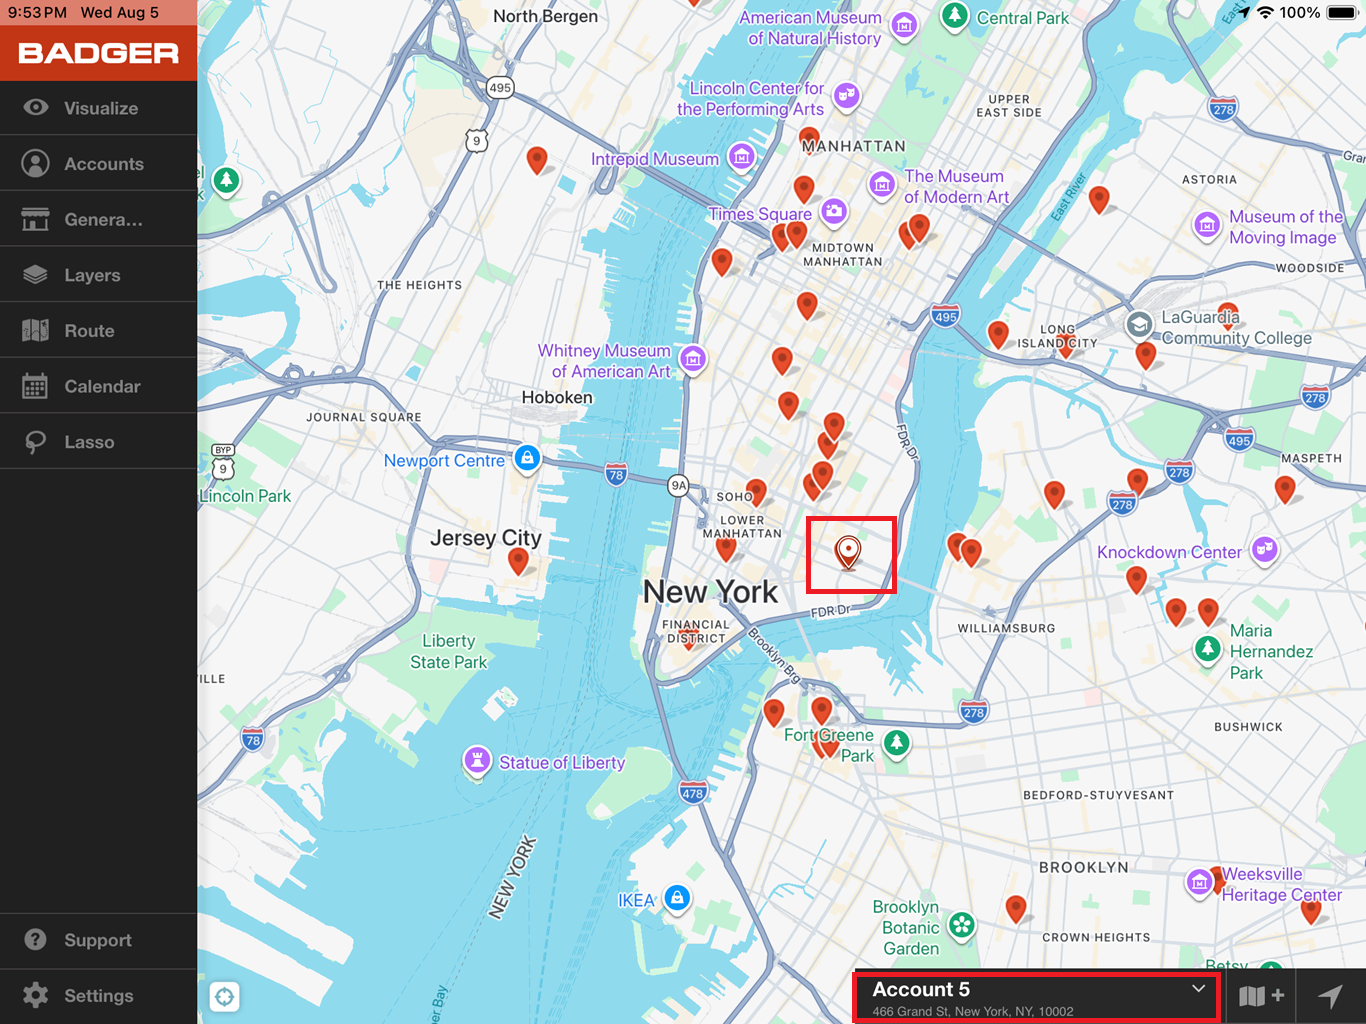Select the Times Square camera icon
This screenshot has height=1024, width=1366.
point(834,212)
